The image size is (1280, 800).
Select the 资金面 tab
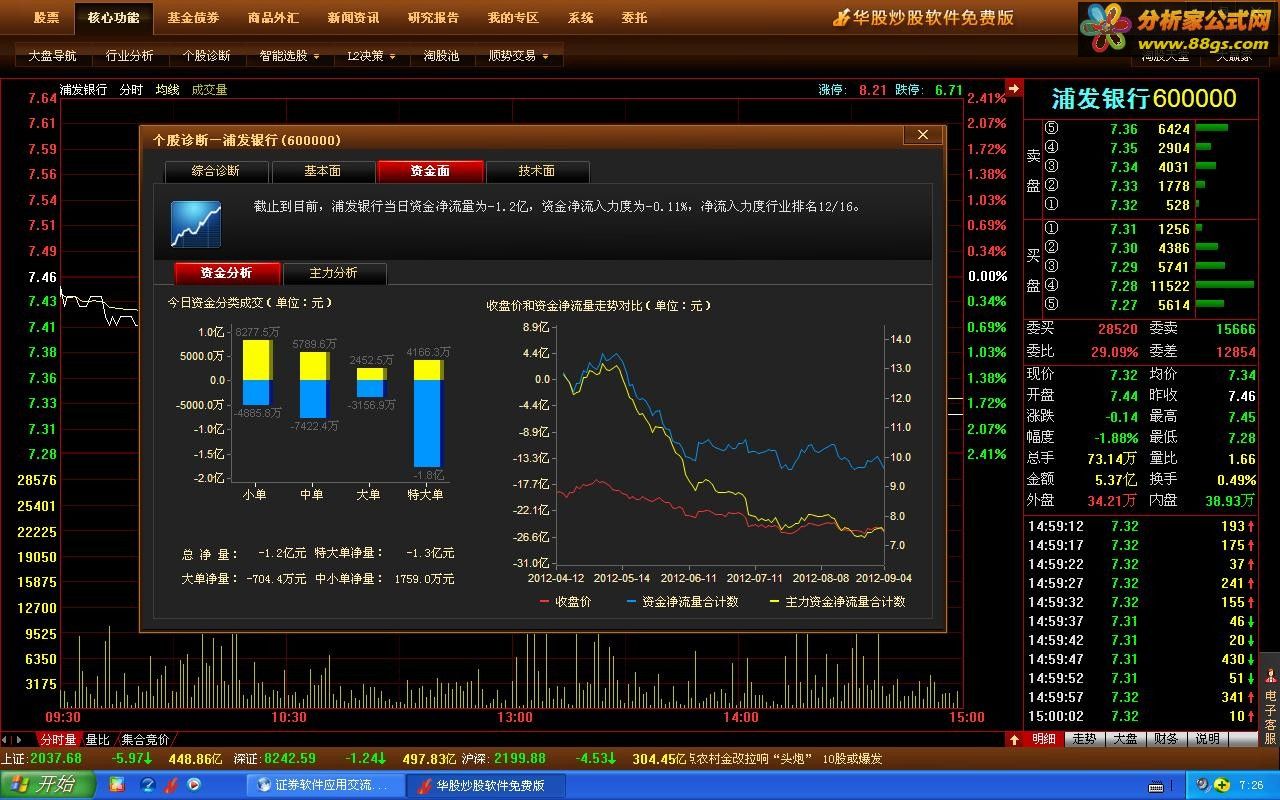pos(430,171)
